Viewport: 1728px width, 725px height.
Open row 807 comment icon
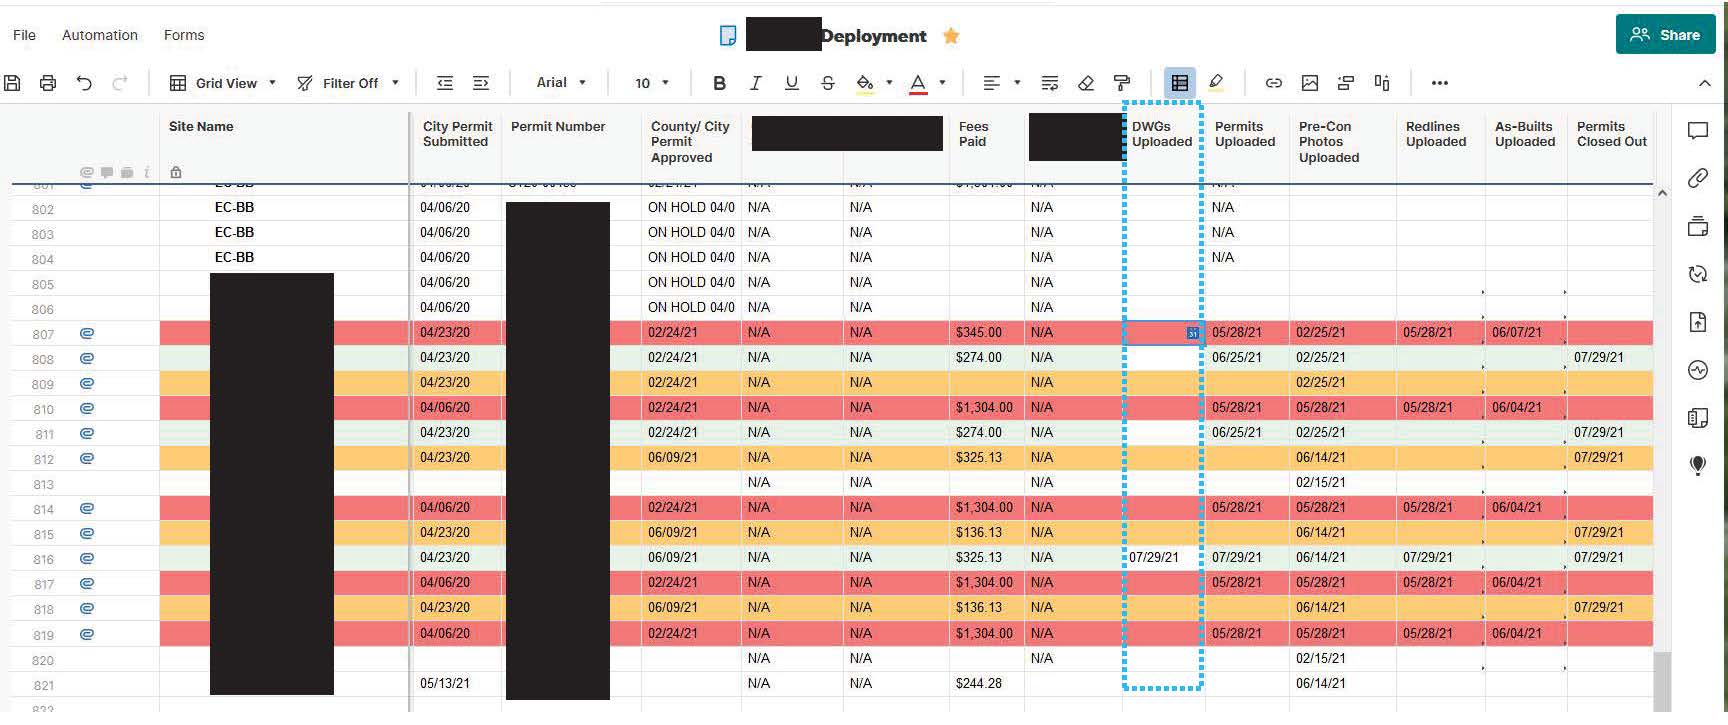[87, 333]
